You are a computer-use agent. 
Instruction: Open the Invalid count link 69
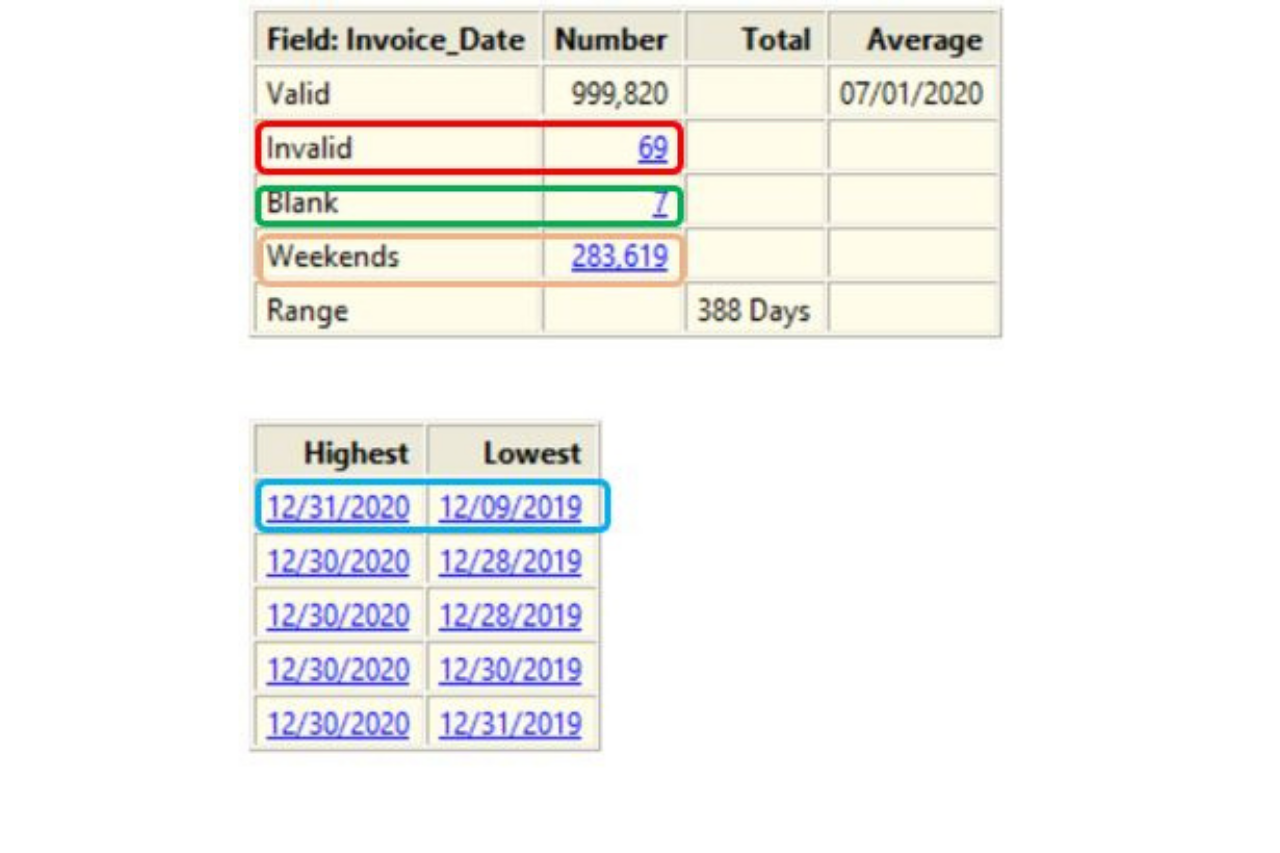pyautogui.click(x=652, y=149)
